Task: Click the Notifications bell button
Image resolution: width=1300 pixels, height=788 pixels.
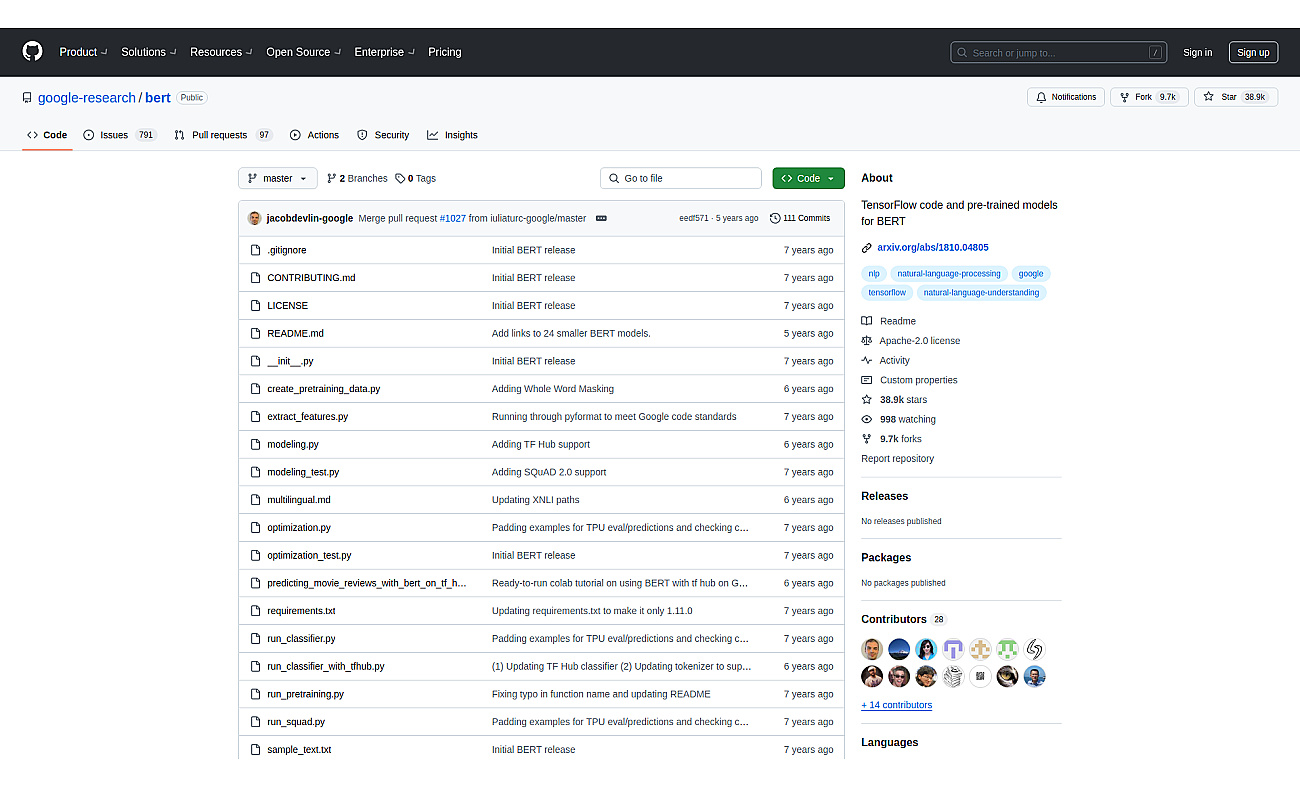Action: (x=1066, y=97)
